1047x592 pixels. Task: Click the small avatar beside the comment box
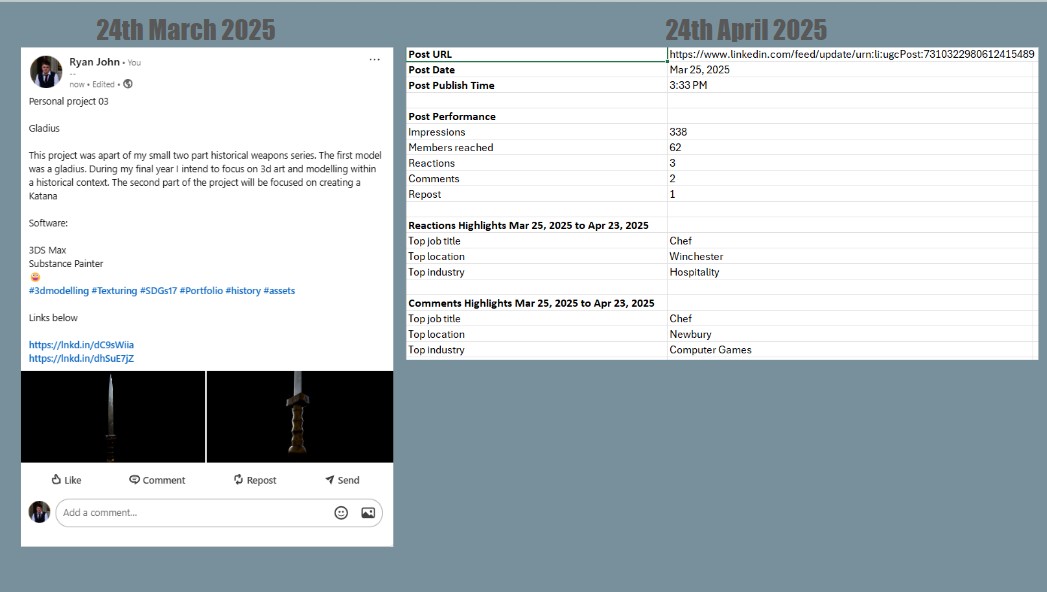(39, 512)
